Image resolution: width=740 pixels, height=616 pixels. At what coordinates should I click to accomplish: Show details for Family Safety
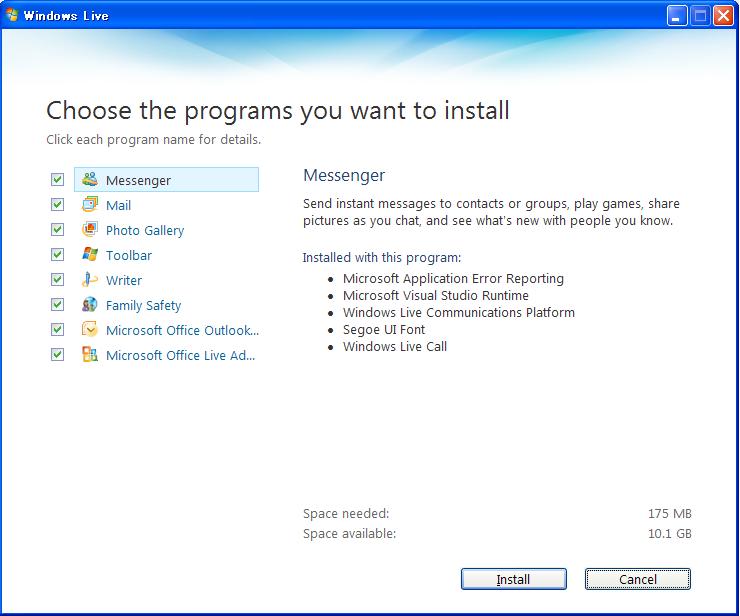coord(143,305)
